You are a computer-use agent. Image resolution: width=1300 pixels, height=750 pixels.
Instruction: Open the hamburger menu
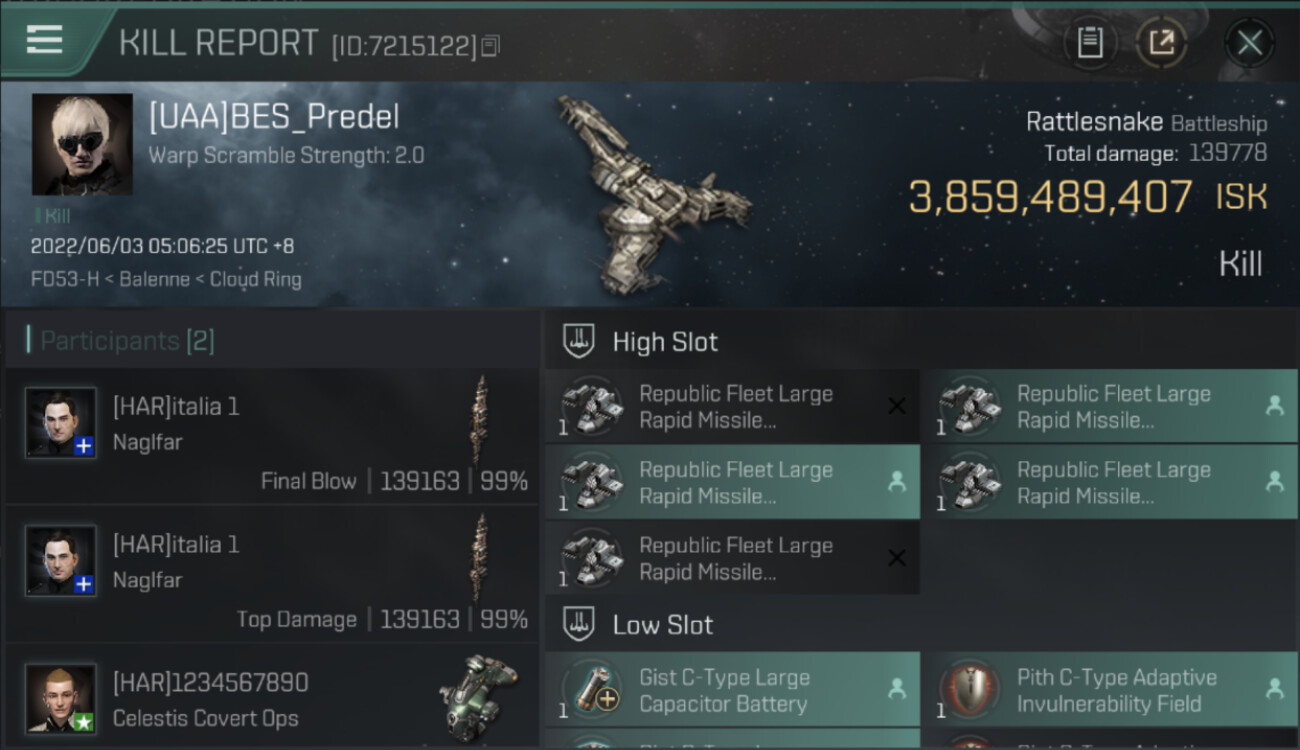[45, 40]
